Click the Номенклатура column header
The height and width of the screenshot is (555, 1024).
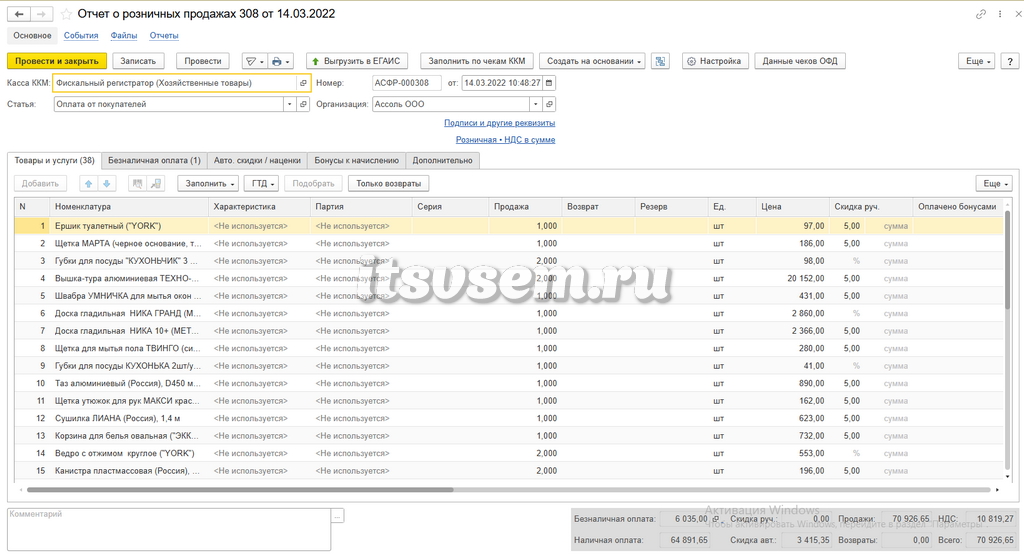(x=129, y=207)
